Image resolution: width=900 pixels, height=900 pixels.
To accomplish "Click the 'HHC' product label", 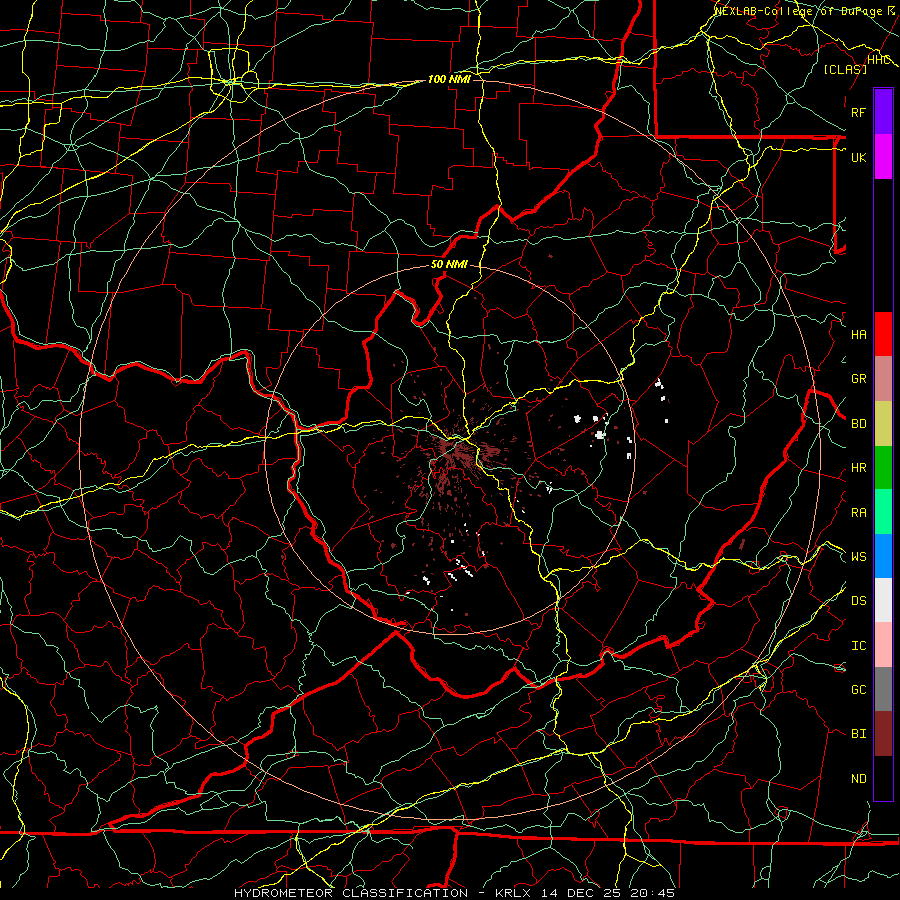I will (879, 60).
